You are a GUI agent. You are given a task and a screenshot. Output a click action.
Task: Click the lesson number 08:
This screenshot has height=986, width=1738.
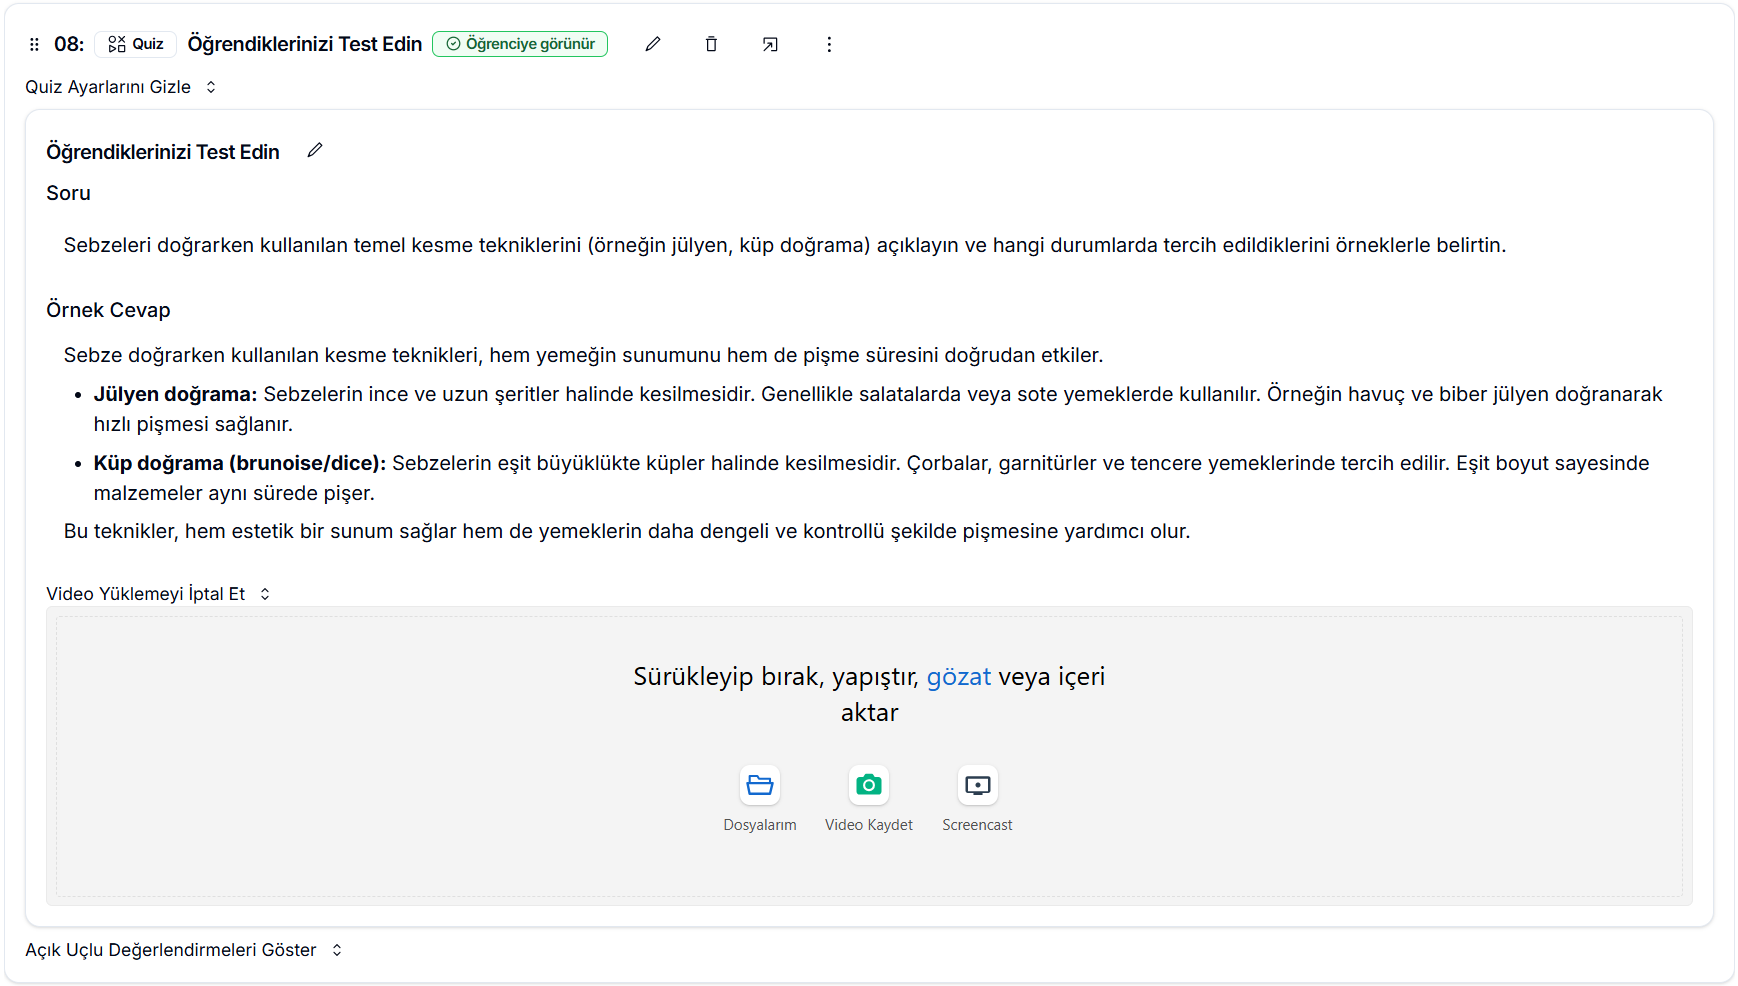tap(69, 44)
